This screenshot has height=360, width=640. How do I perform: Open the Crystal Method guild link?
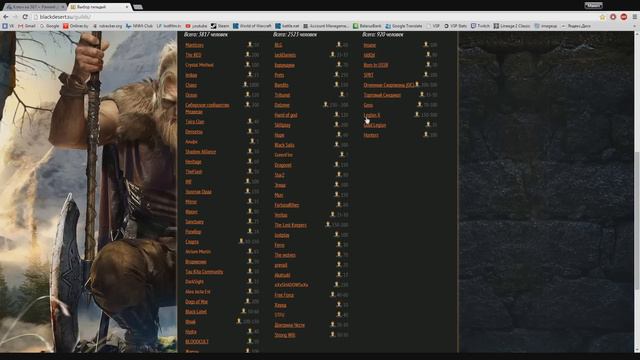pyautogui.click(x=199, y=65)
